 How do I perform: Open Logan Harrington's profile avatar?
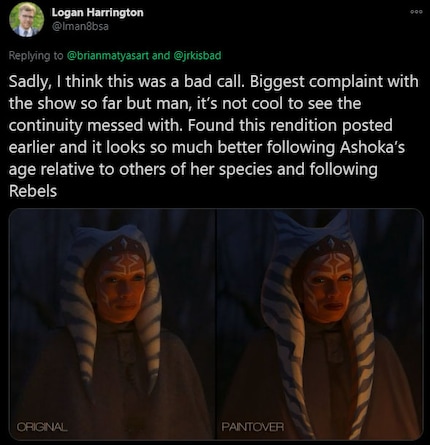(26, 20)
